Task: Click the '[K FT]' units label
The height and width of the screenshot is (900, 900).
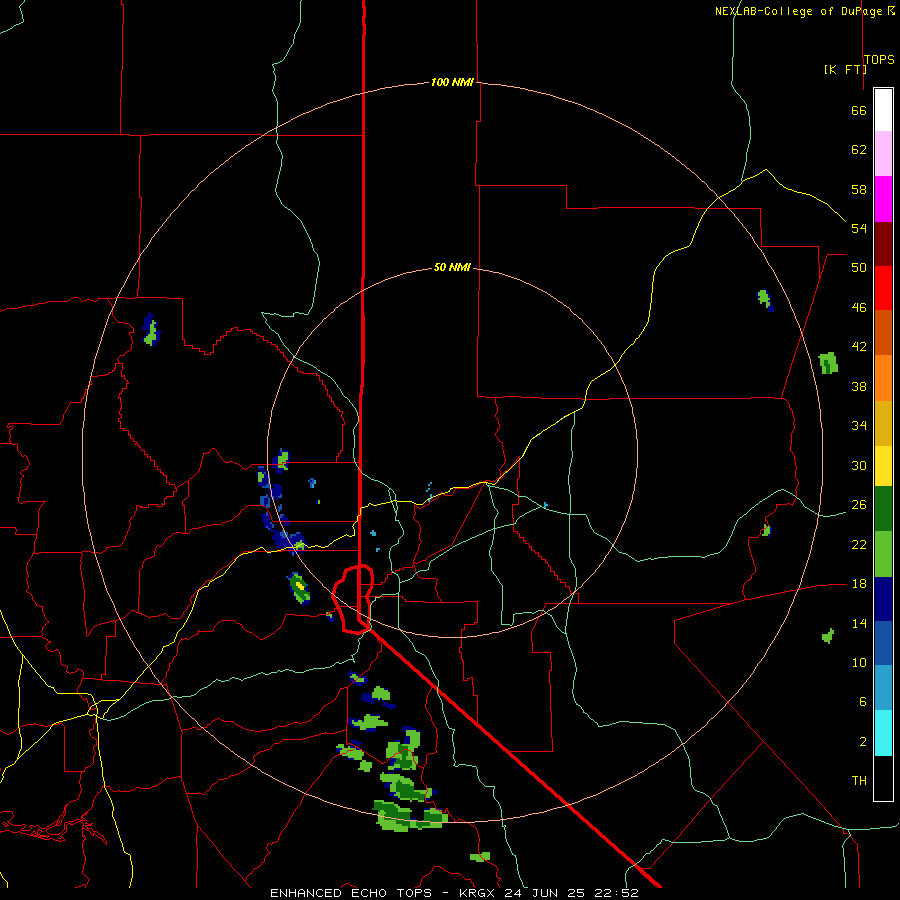Action: coord(845,69)
